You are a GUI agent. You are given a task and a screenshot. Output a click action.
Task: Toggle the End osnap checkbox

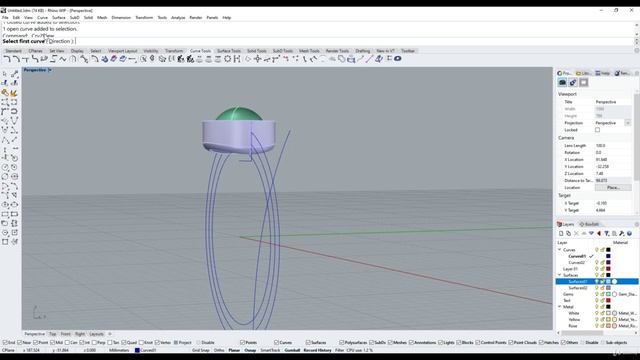click(x=5, y=342)
